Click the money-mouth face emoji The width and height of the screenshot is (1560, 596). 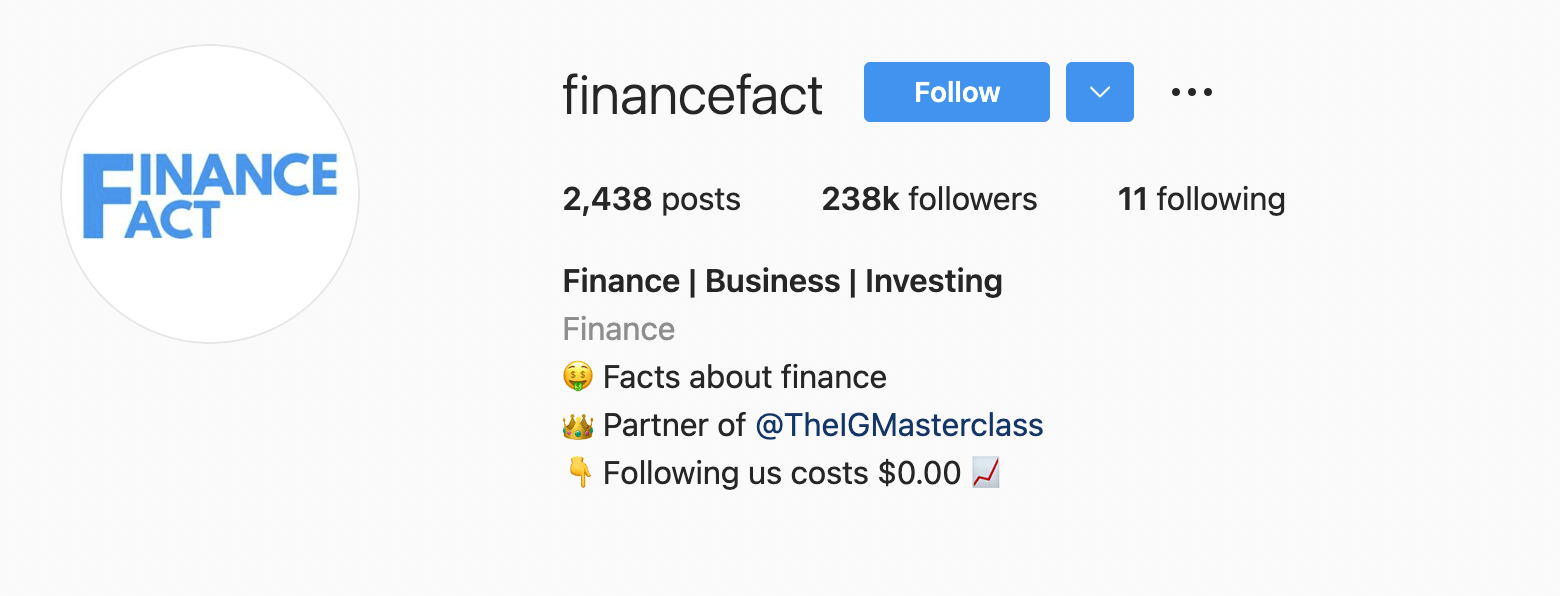click(x=578, y=377)
